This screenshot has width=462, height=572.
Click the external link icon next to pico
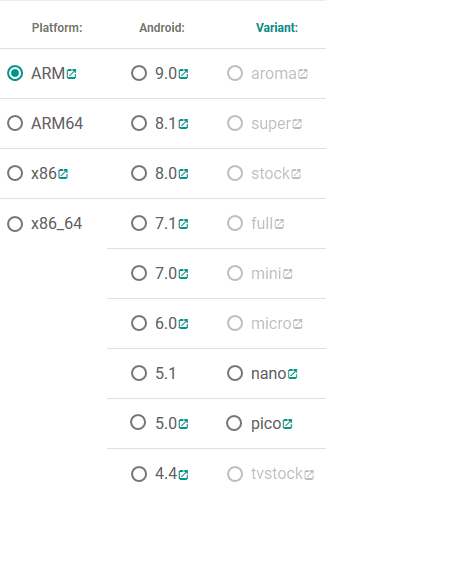pyautogui.click(x=288, y=424)
